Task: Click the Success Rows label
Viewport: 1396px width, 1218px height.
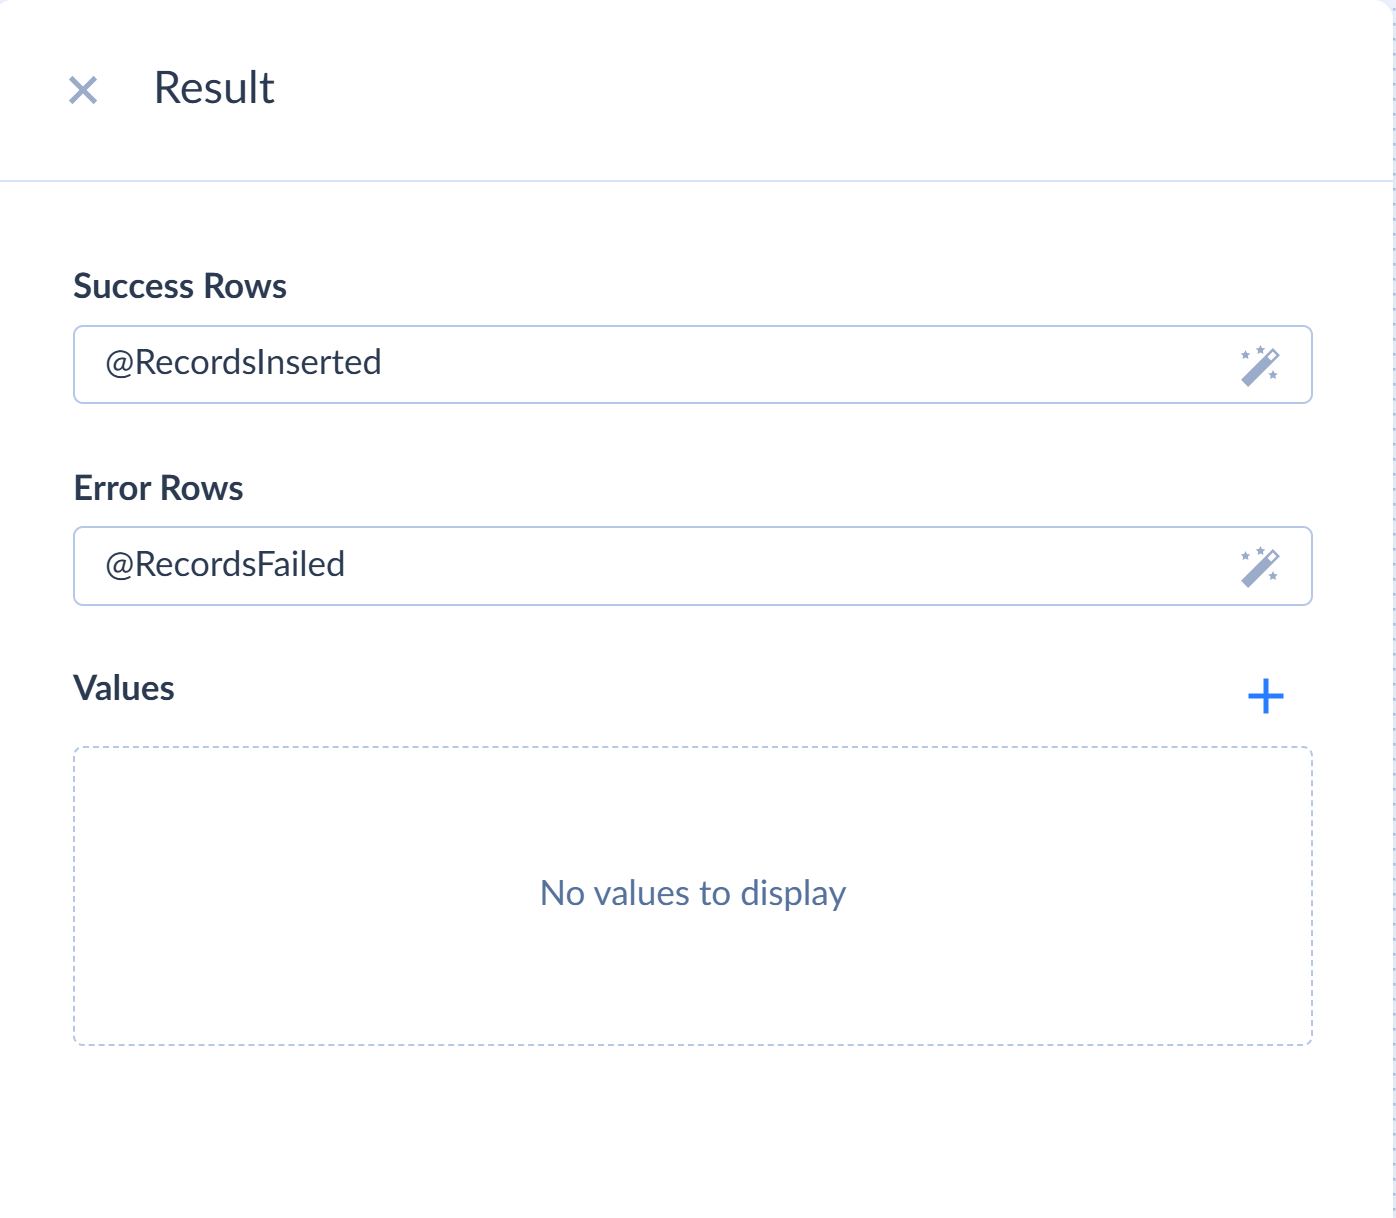Action: 180,287
